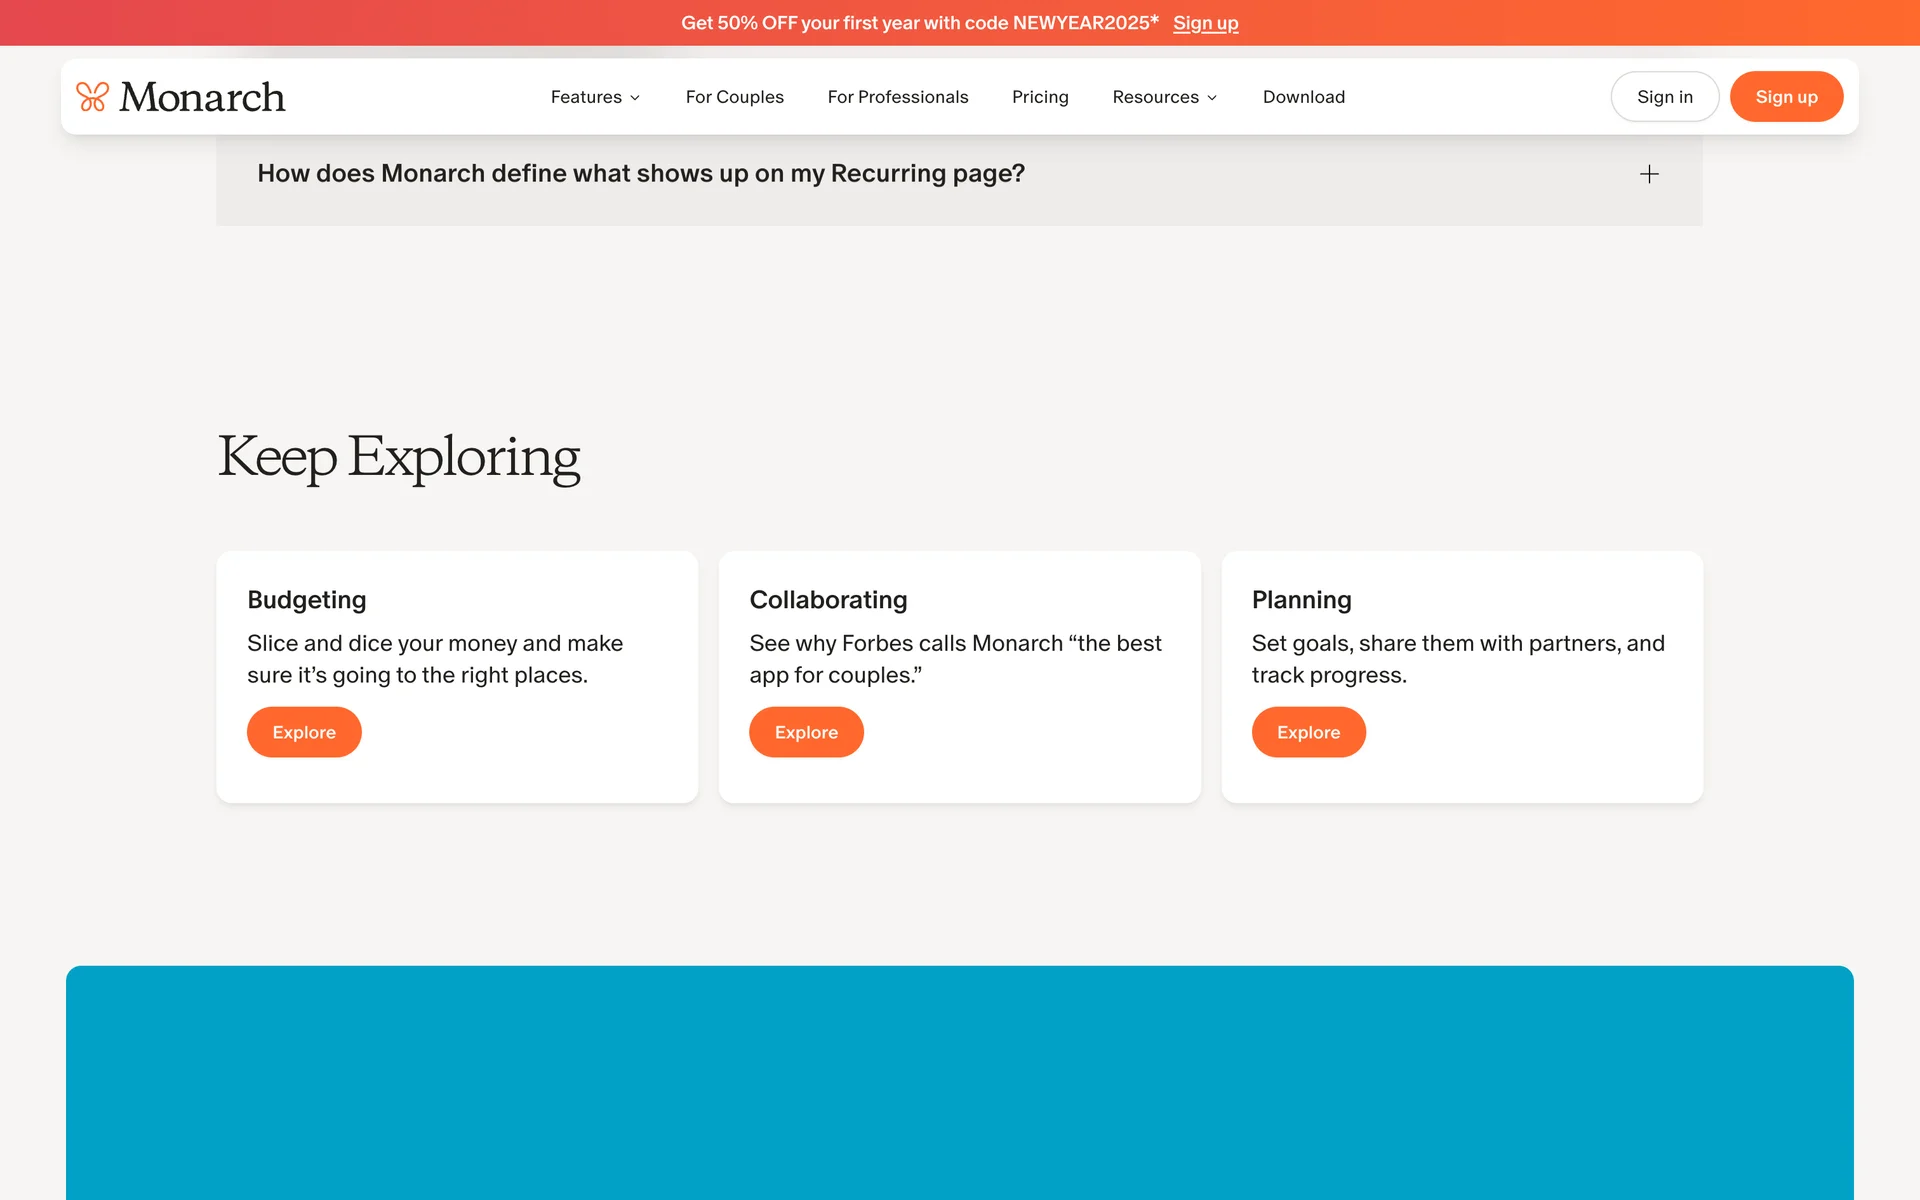Click Explore under Budgeting
This screenshot has width=1920, height=1200.
[304, 732]
